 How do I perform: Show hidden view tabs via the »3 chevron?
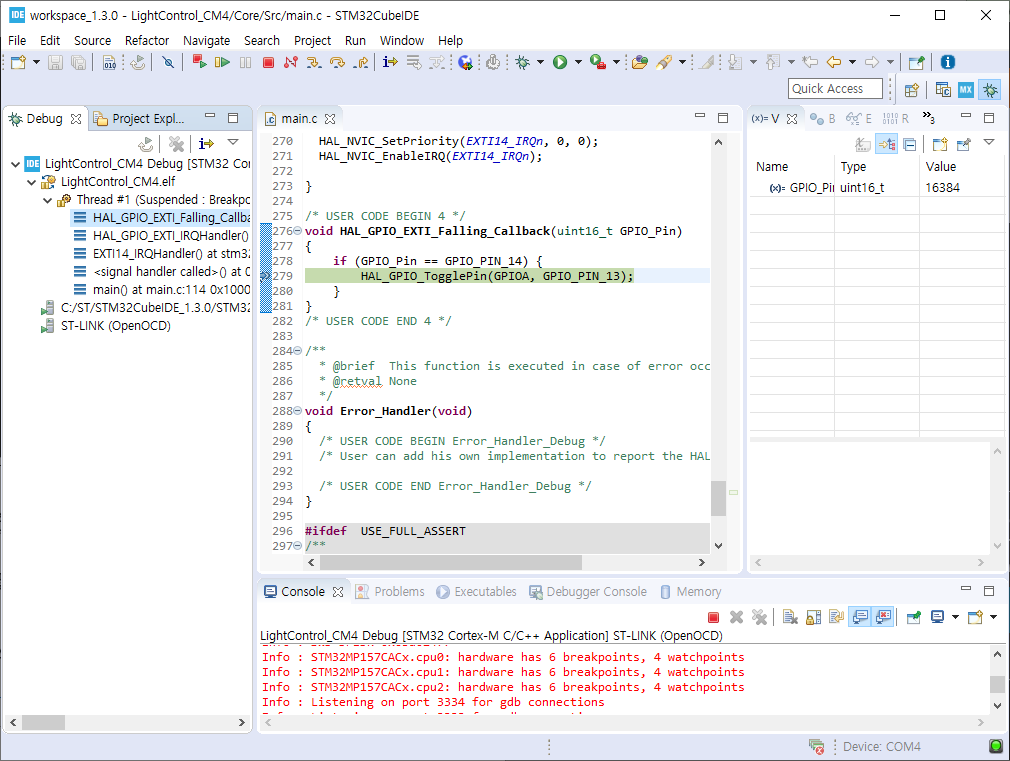(928, 117)
